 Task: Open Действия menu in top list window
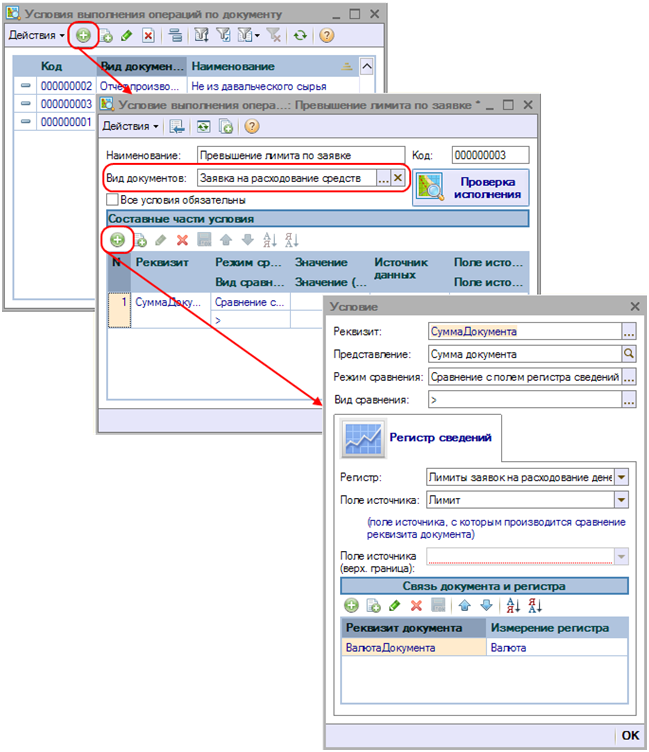click(37, 35)
